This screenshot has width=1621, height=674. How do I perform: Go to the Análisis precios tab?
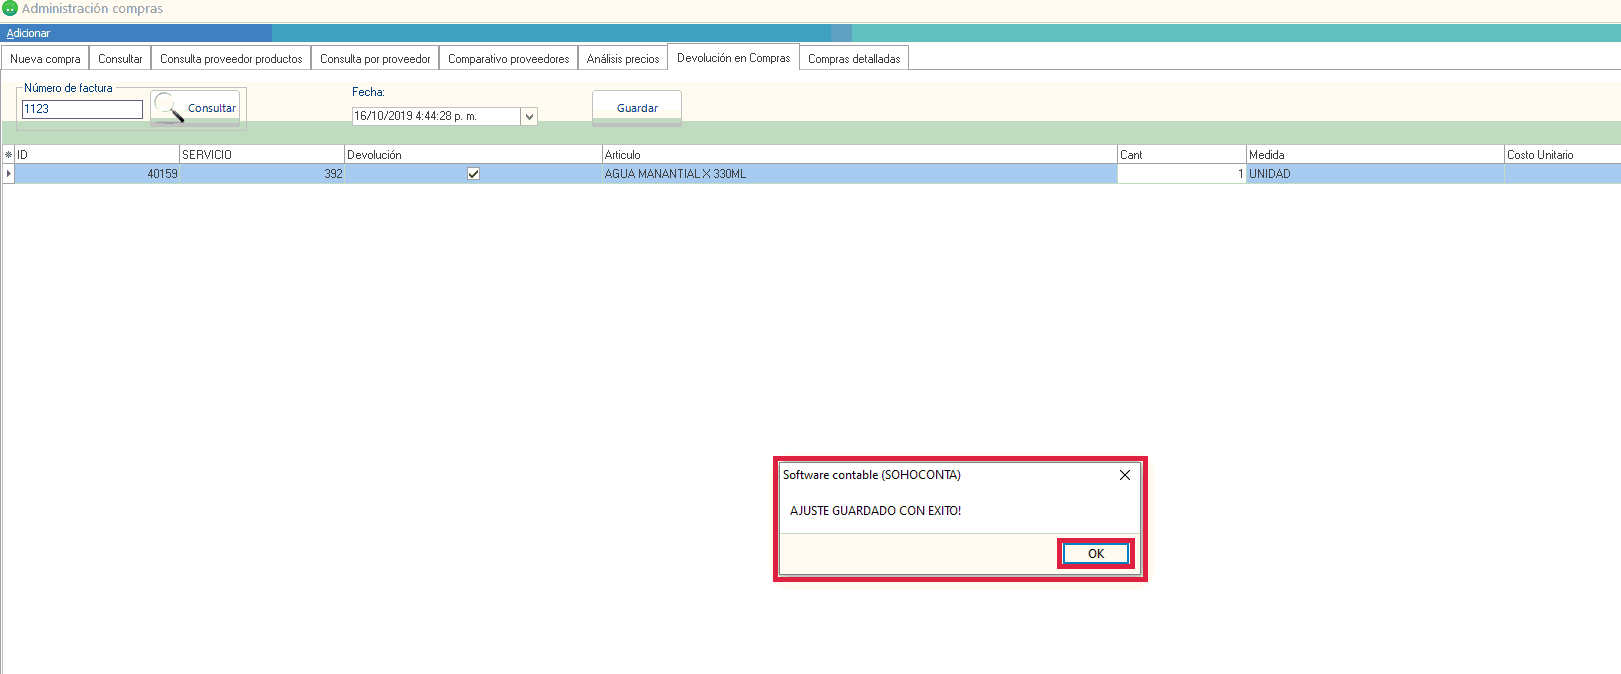point(622,59)
